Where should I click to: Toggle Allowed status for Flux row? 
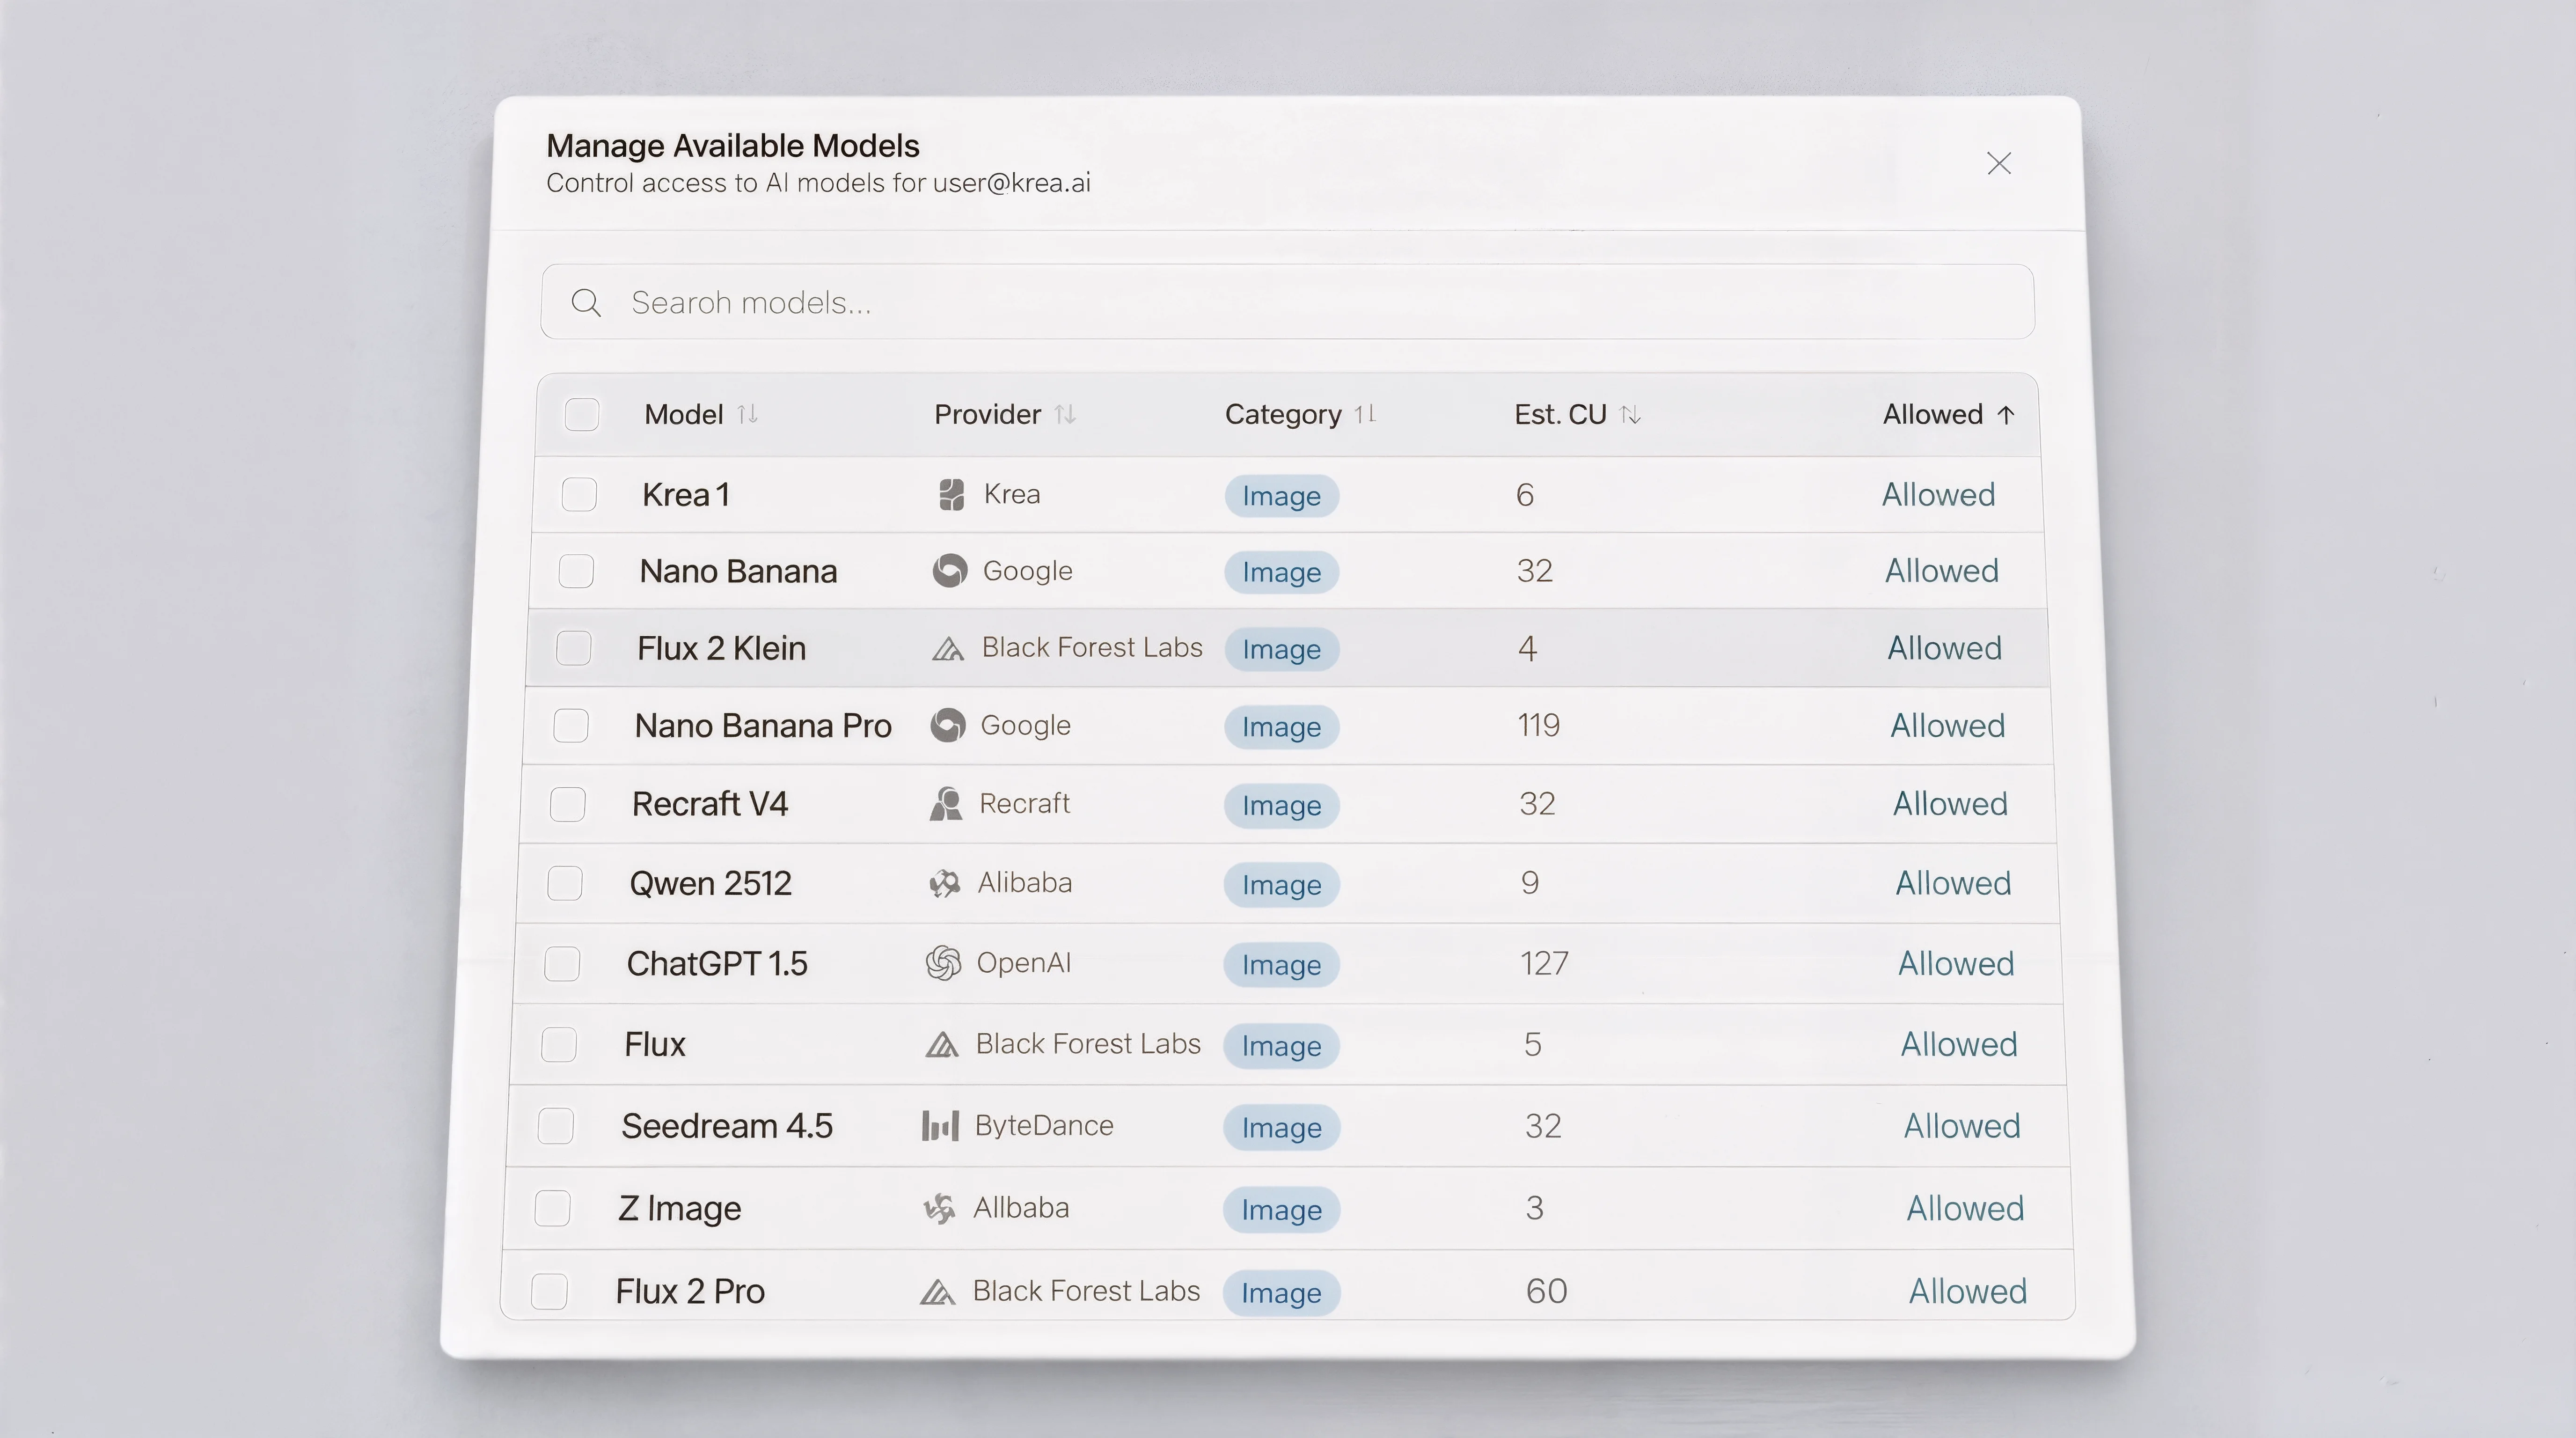pyautogui.click(x=1959, y=1045)
